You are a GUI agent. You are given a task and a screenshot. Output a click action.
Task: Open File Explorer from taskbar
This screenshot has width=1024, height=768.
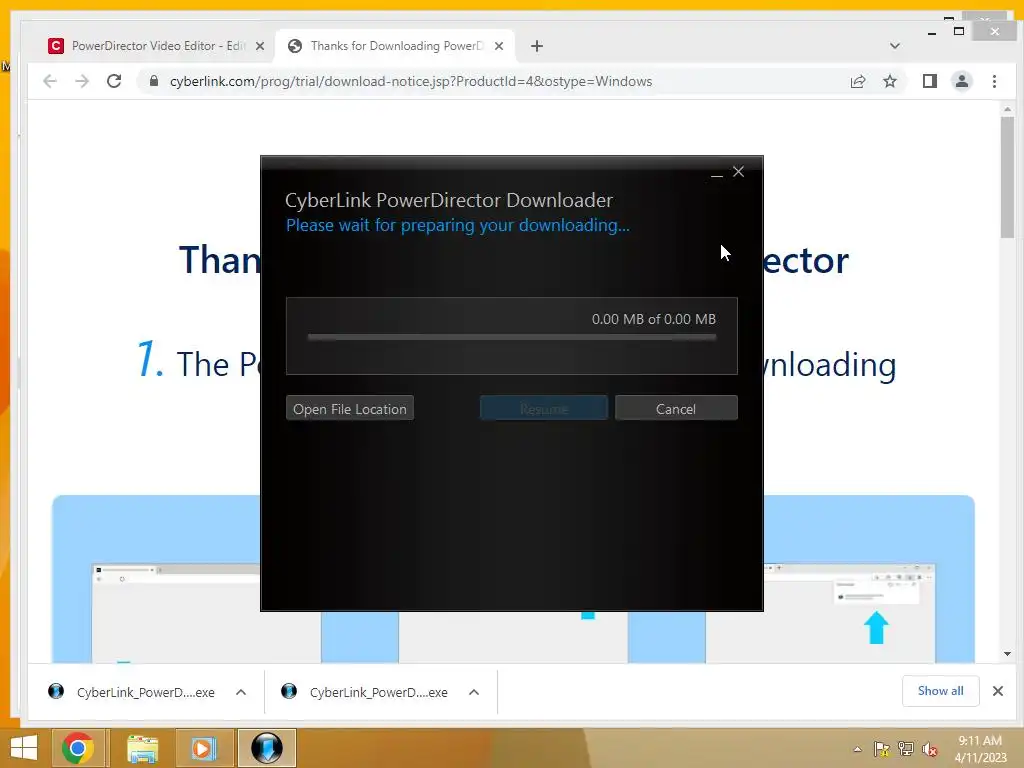[x=142, y=748]
